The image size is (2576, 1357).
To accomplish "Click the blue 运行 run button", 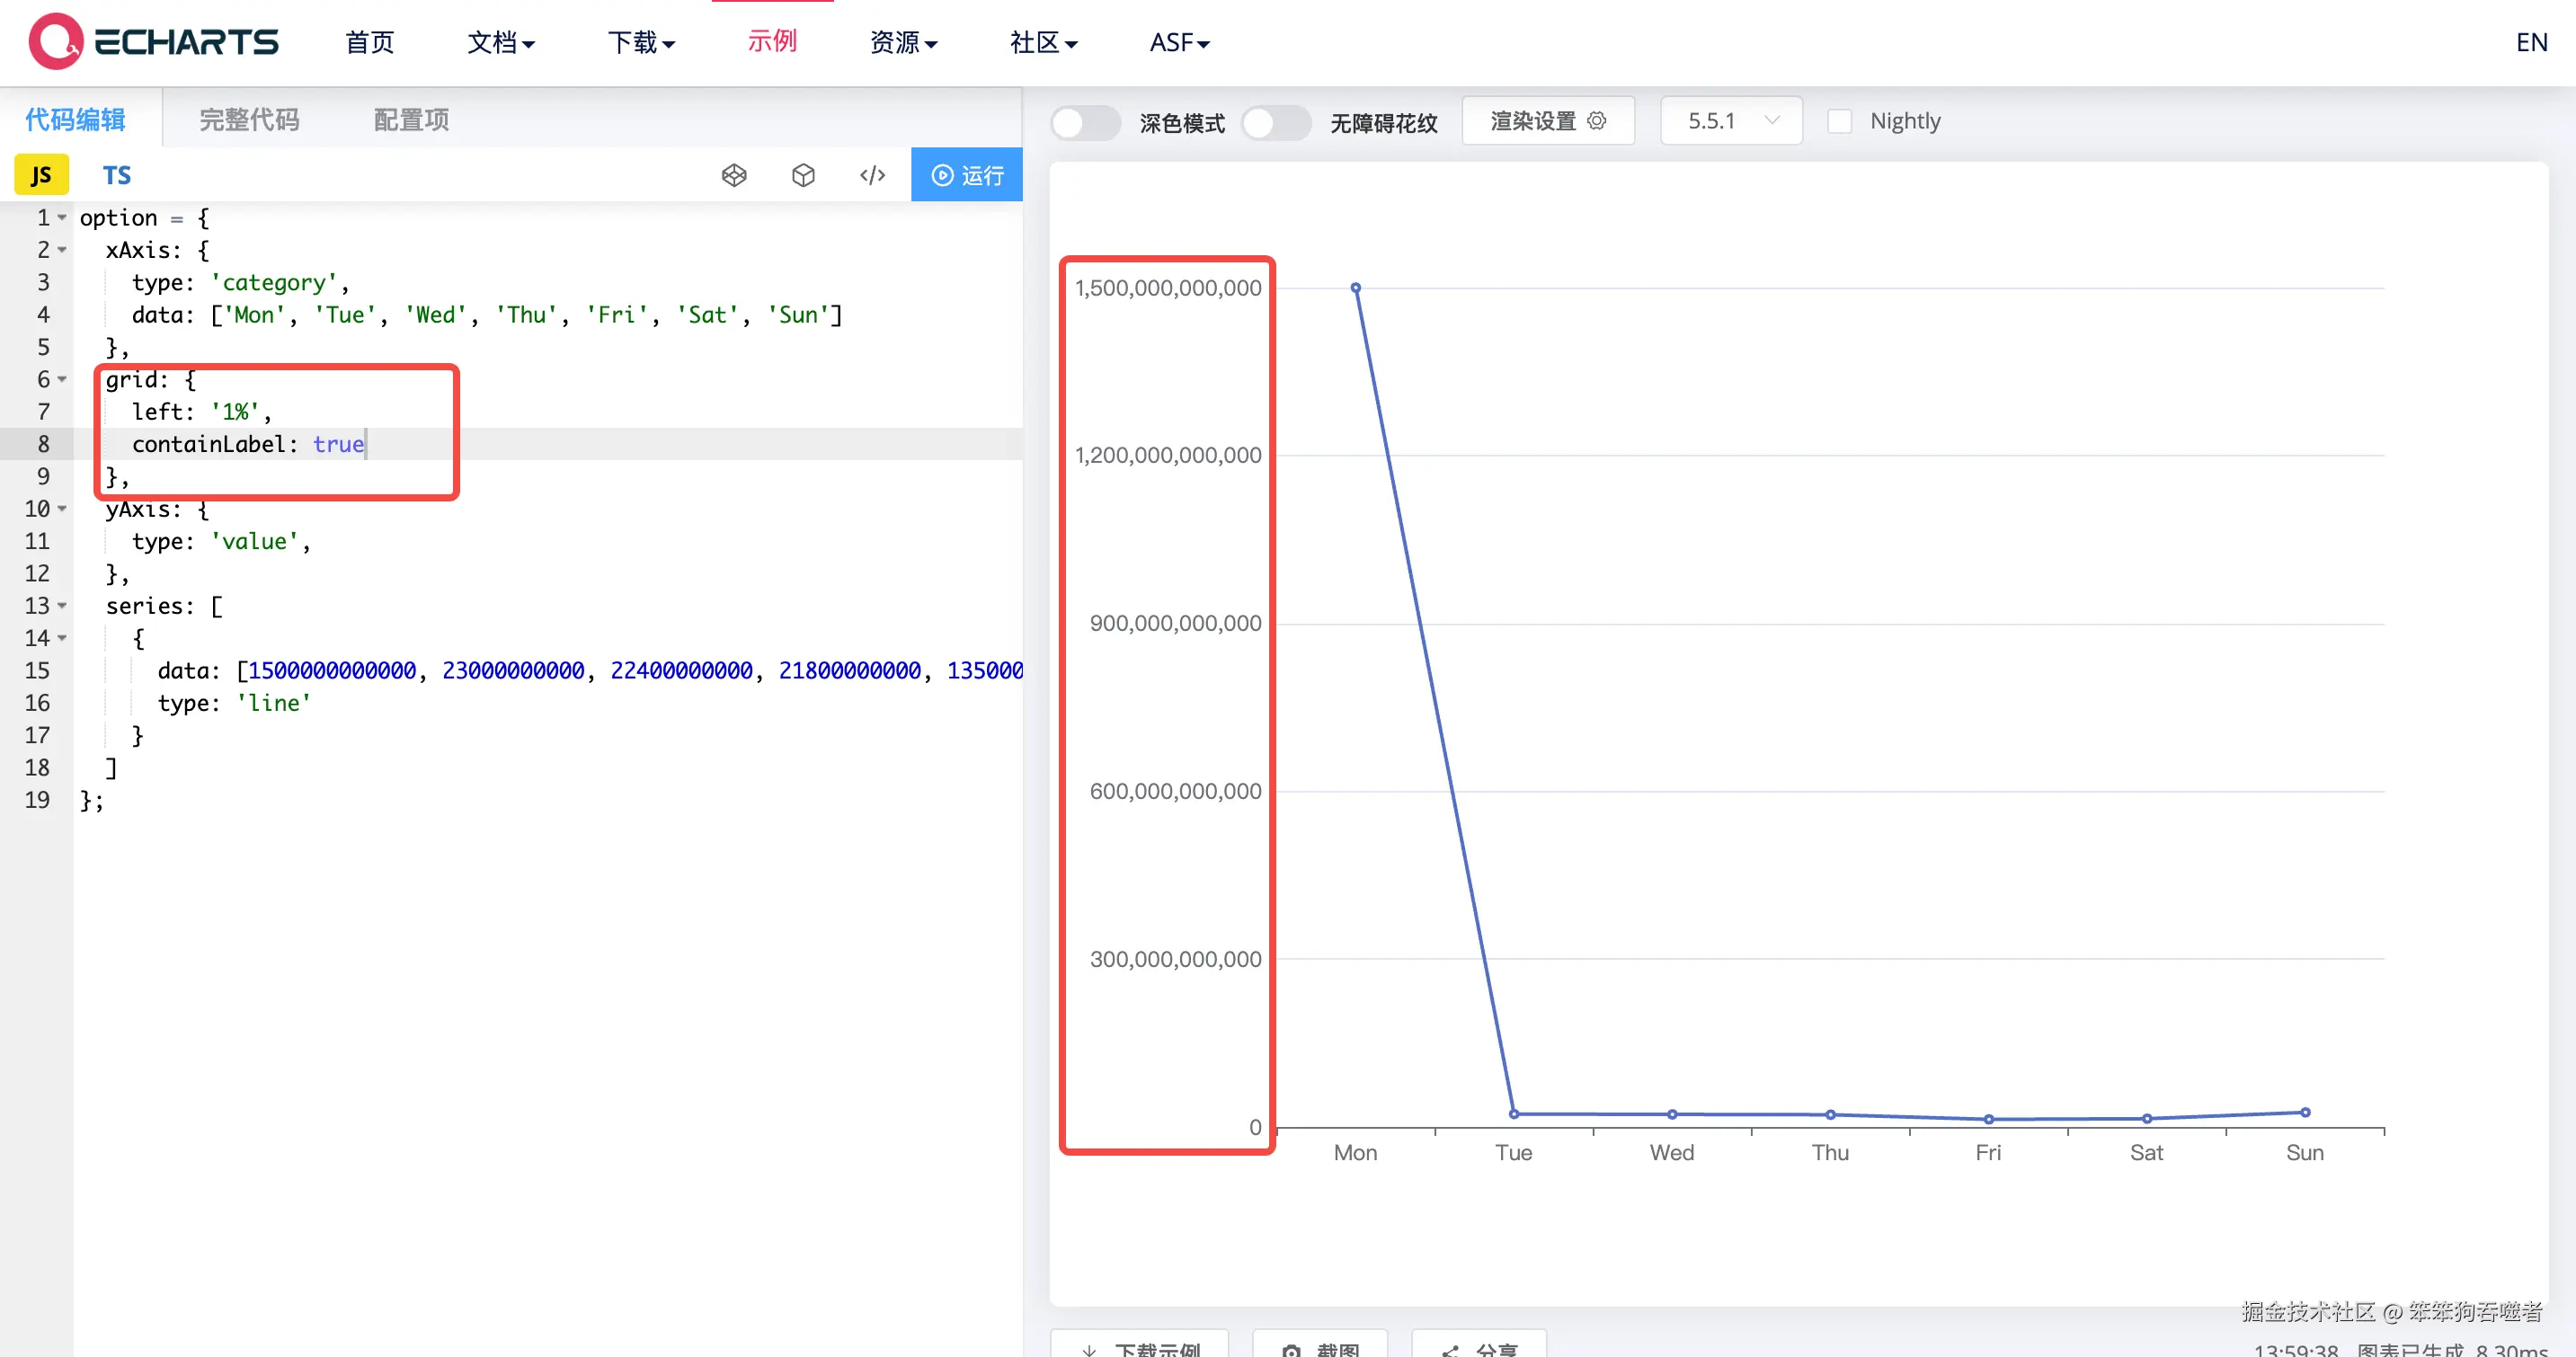I will 966,175.
